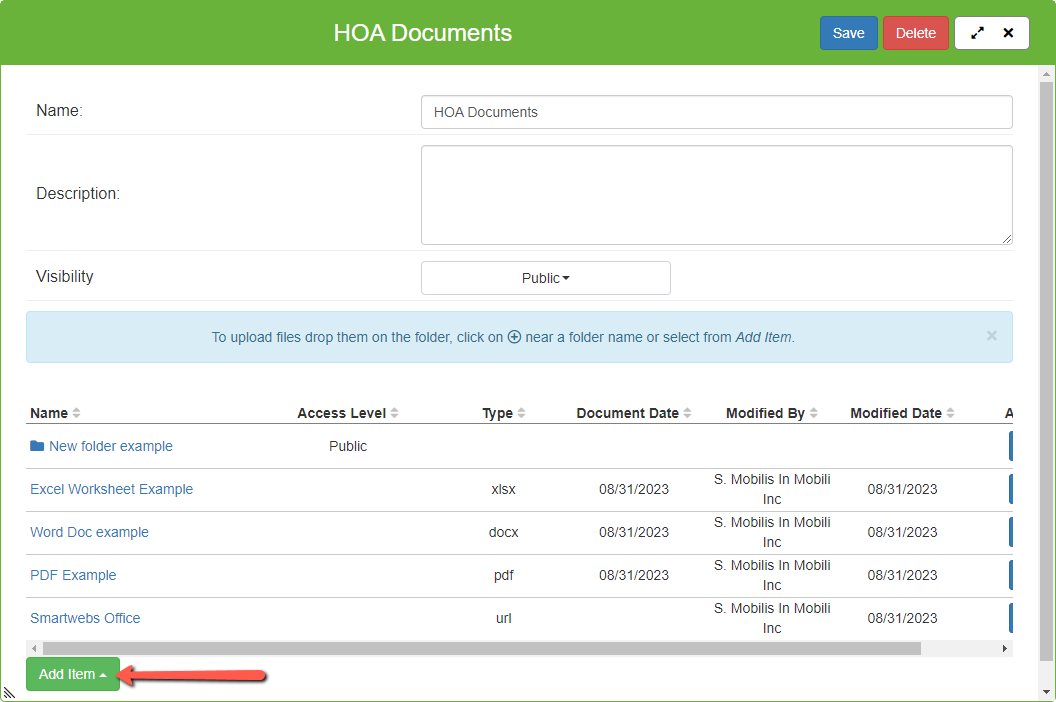Click the HOA Documents dialog title
This screenshot has width=1056, height=702.
422,33
